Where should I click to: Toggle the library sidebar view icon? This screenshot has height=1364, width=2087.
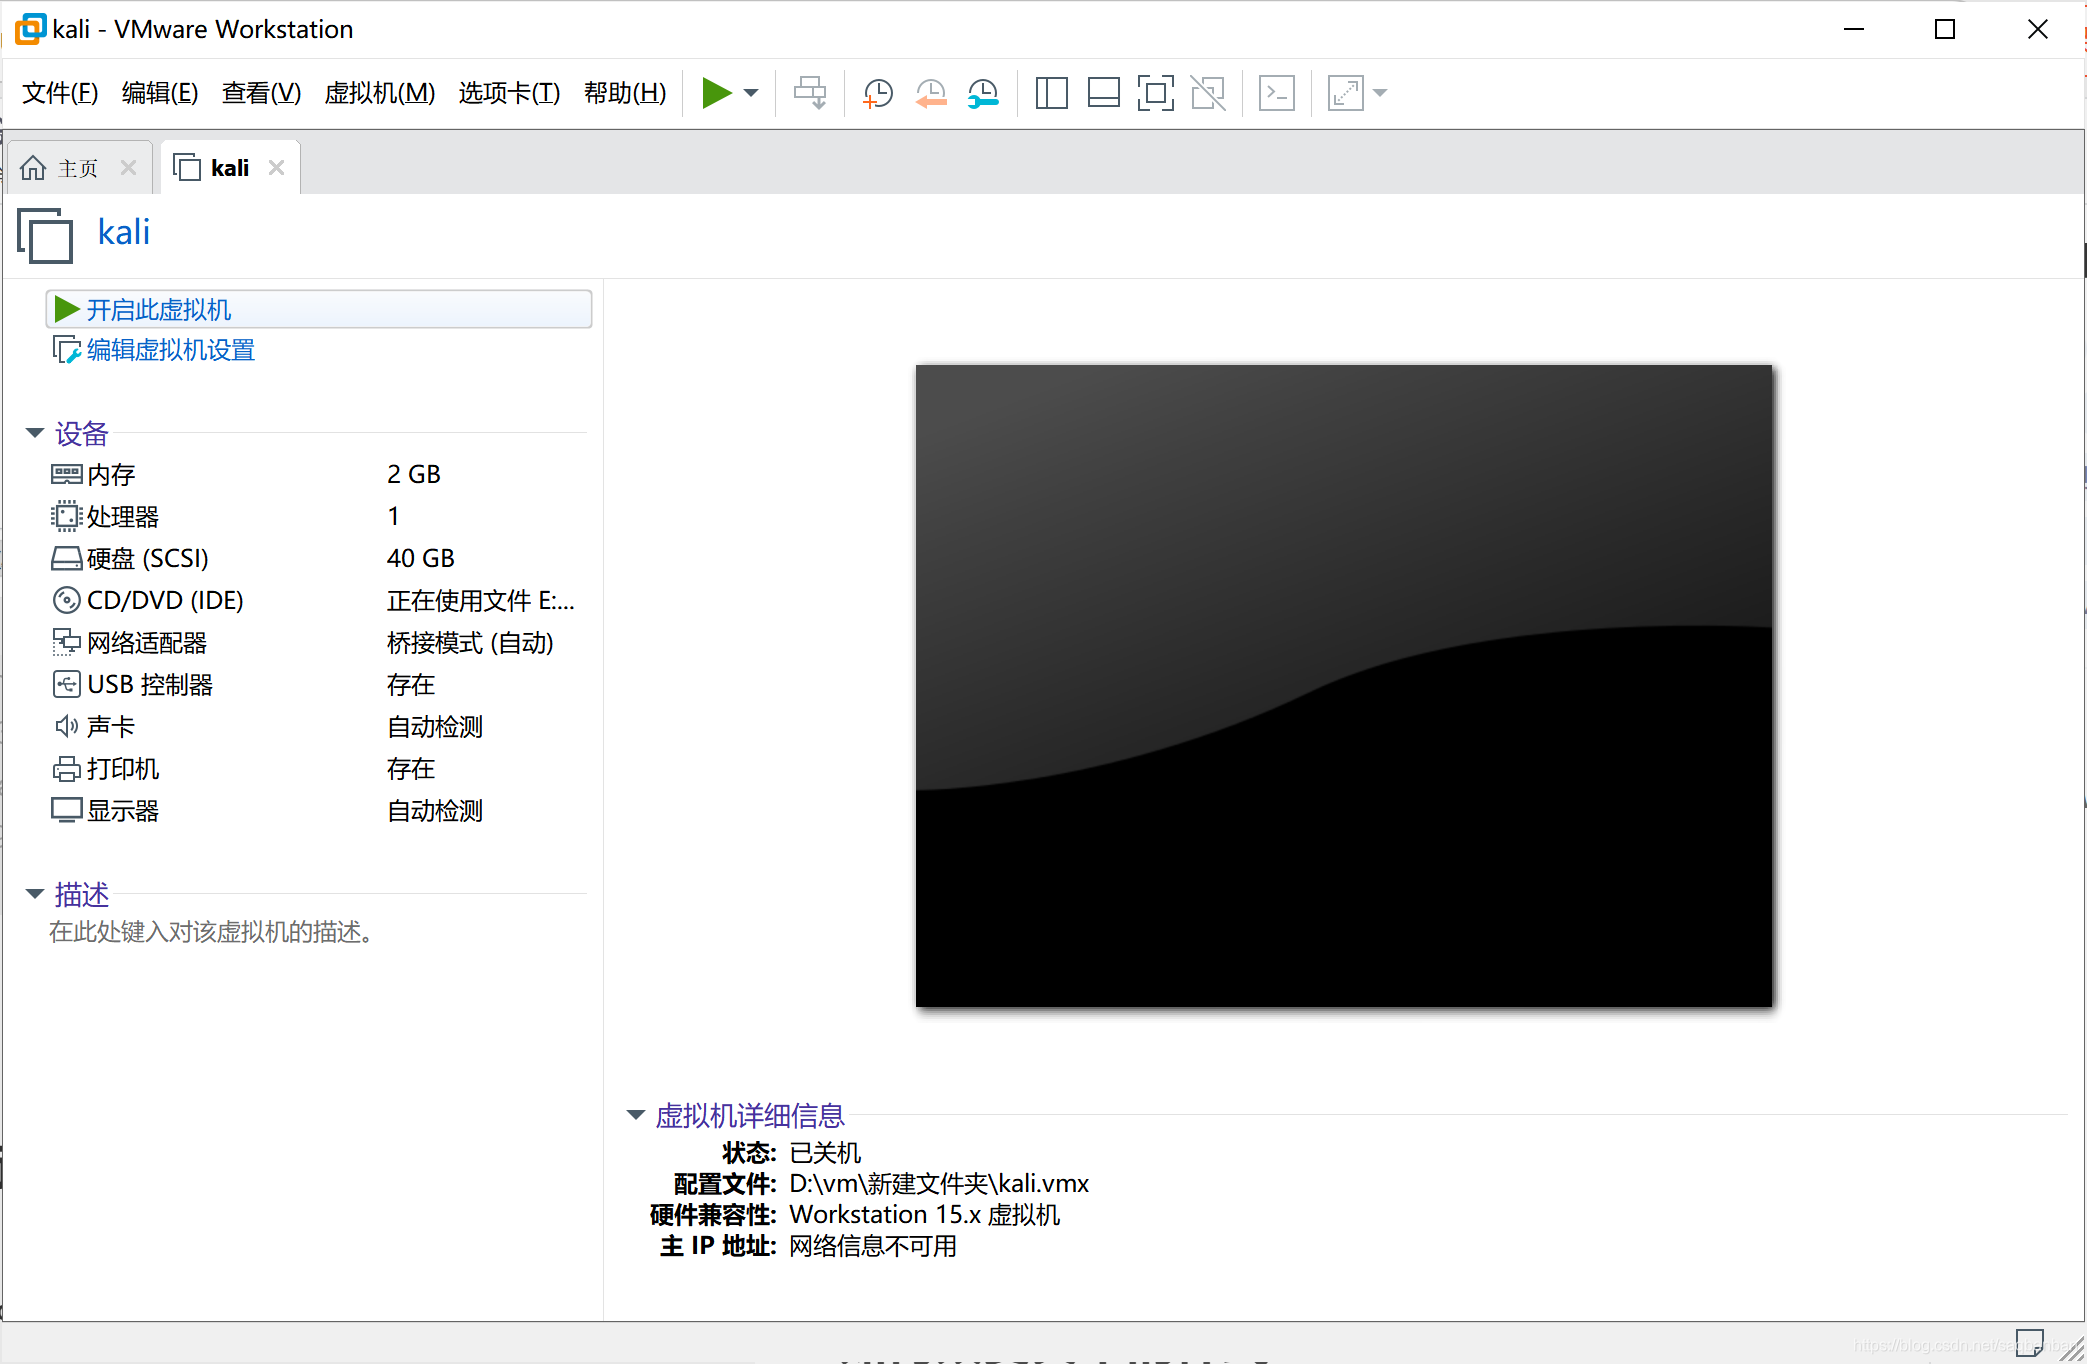pyautogui.click(x=1051, y=93)
